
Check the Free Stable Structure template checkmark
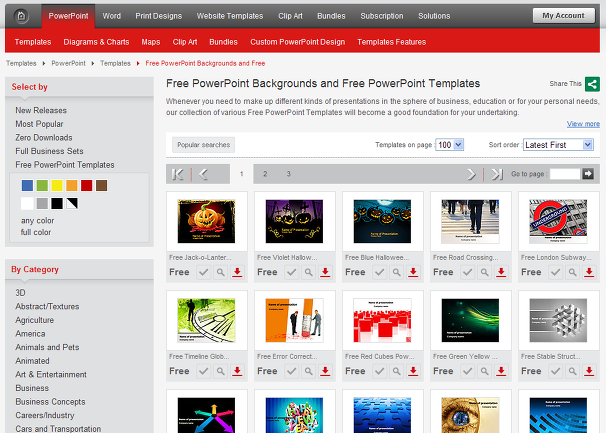(555, 371)
